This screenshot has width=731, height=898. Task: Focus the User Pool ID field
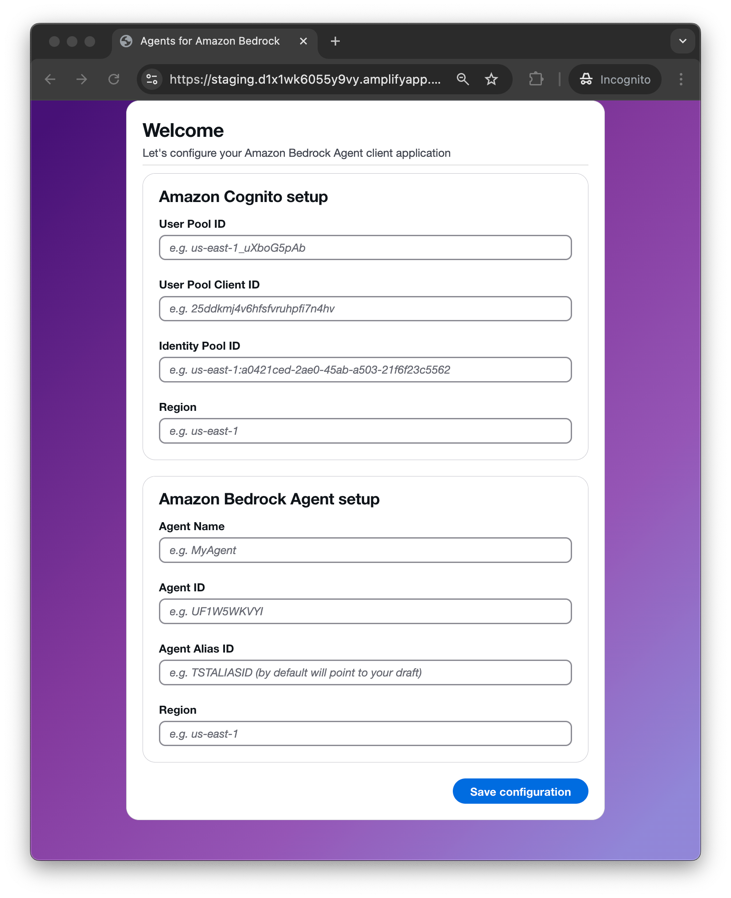366,247
